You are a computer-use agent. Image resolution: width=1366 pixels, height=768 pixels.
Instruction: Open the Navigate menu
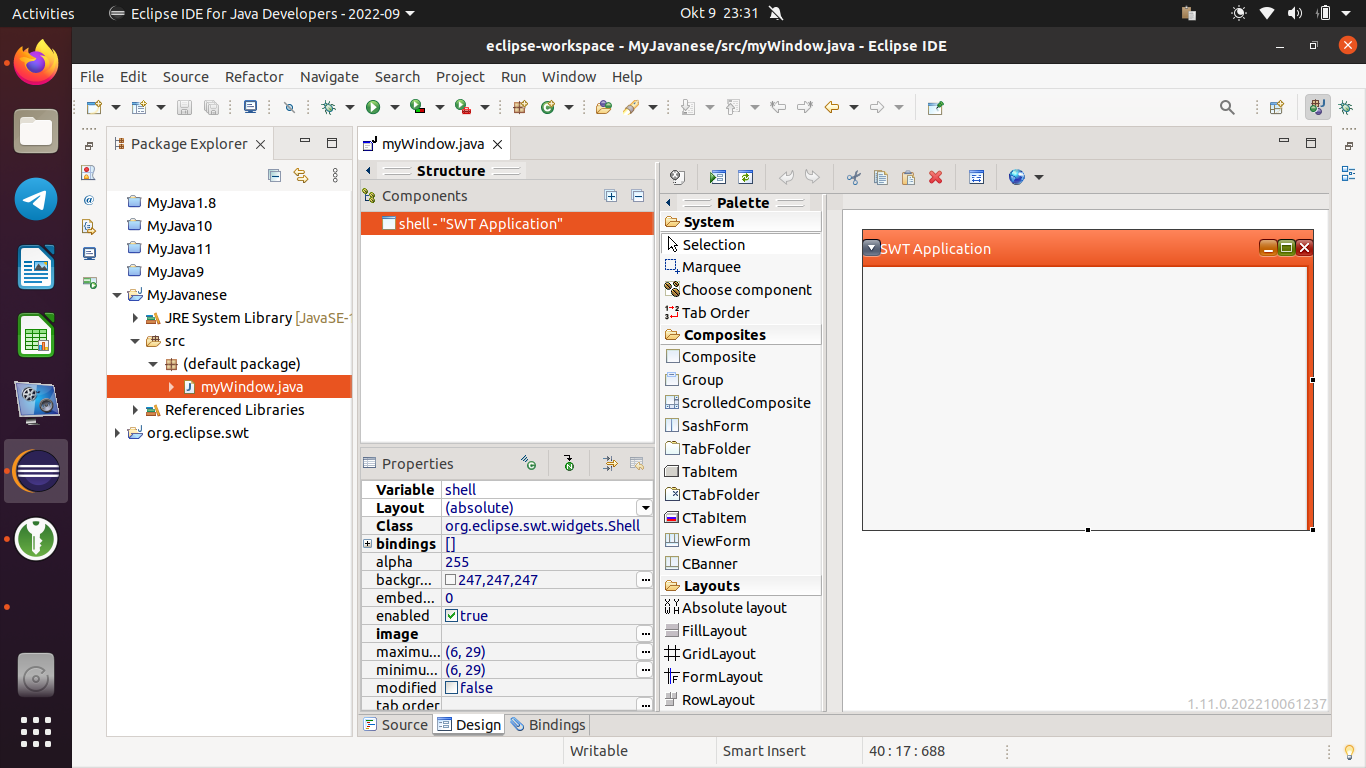(x=329, y=76)
